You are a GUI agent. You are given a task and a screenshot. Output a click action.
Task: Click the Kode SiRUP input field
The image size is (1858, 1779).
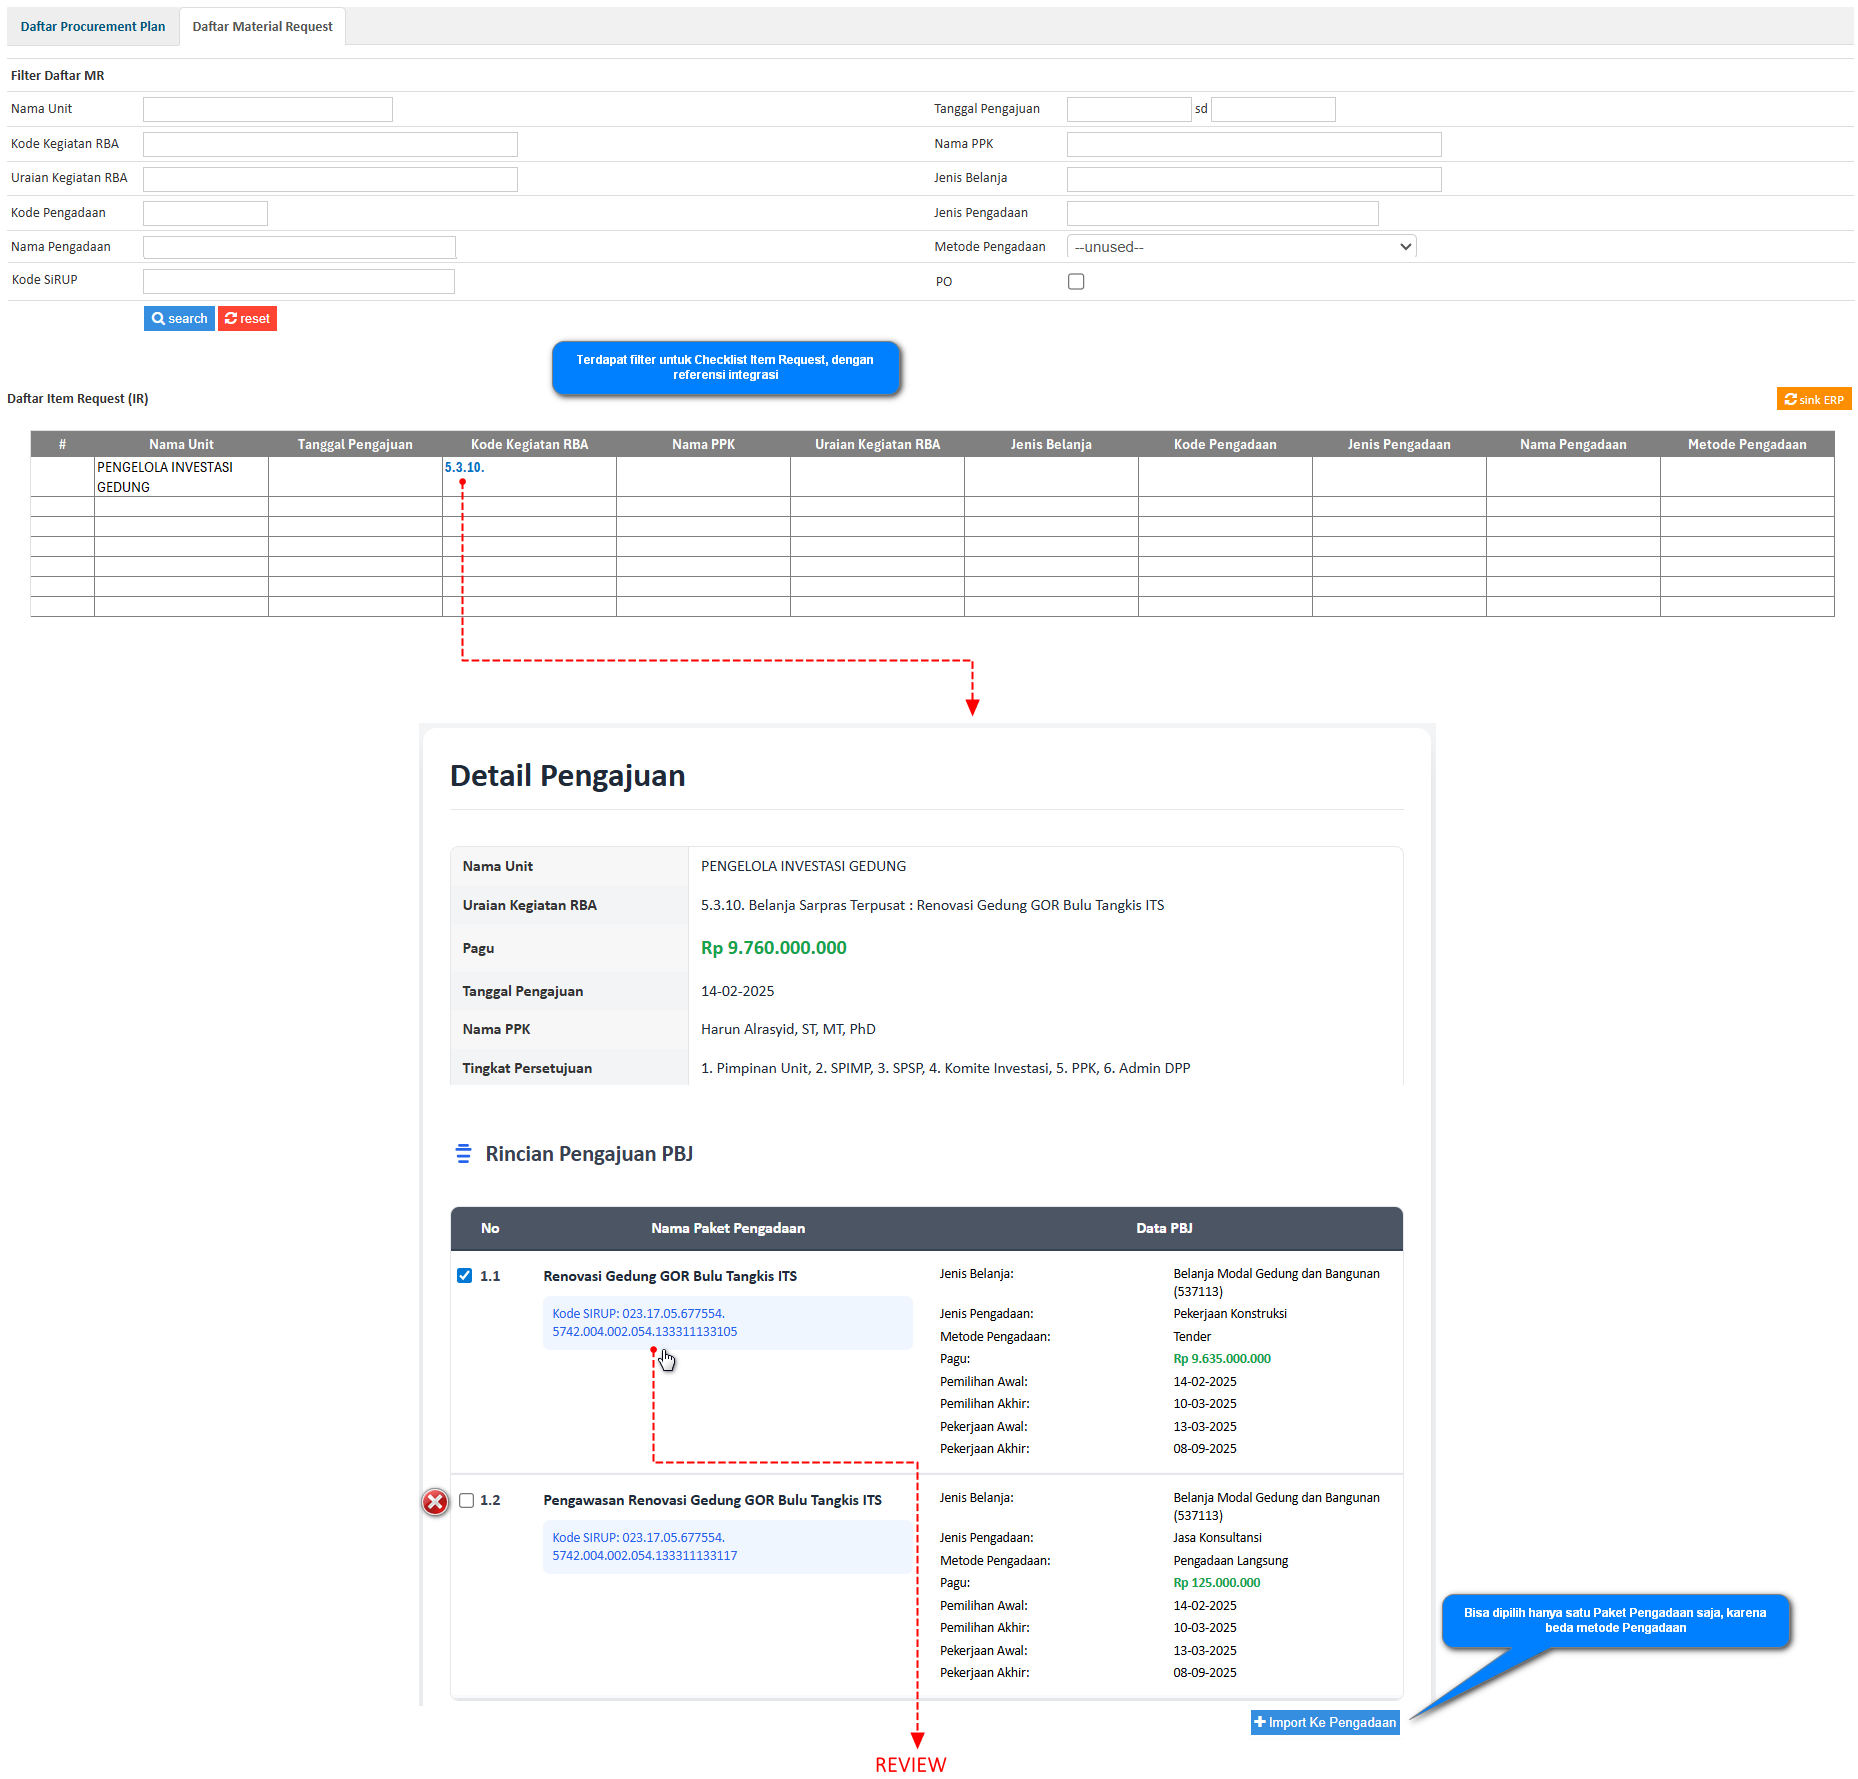(298, 281)
